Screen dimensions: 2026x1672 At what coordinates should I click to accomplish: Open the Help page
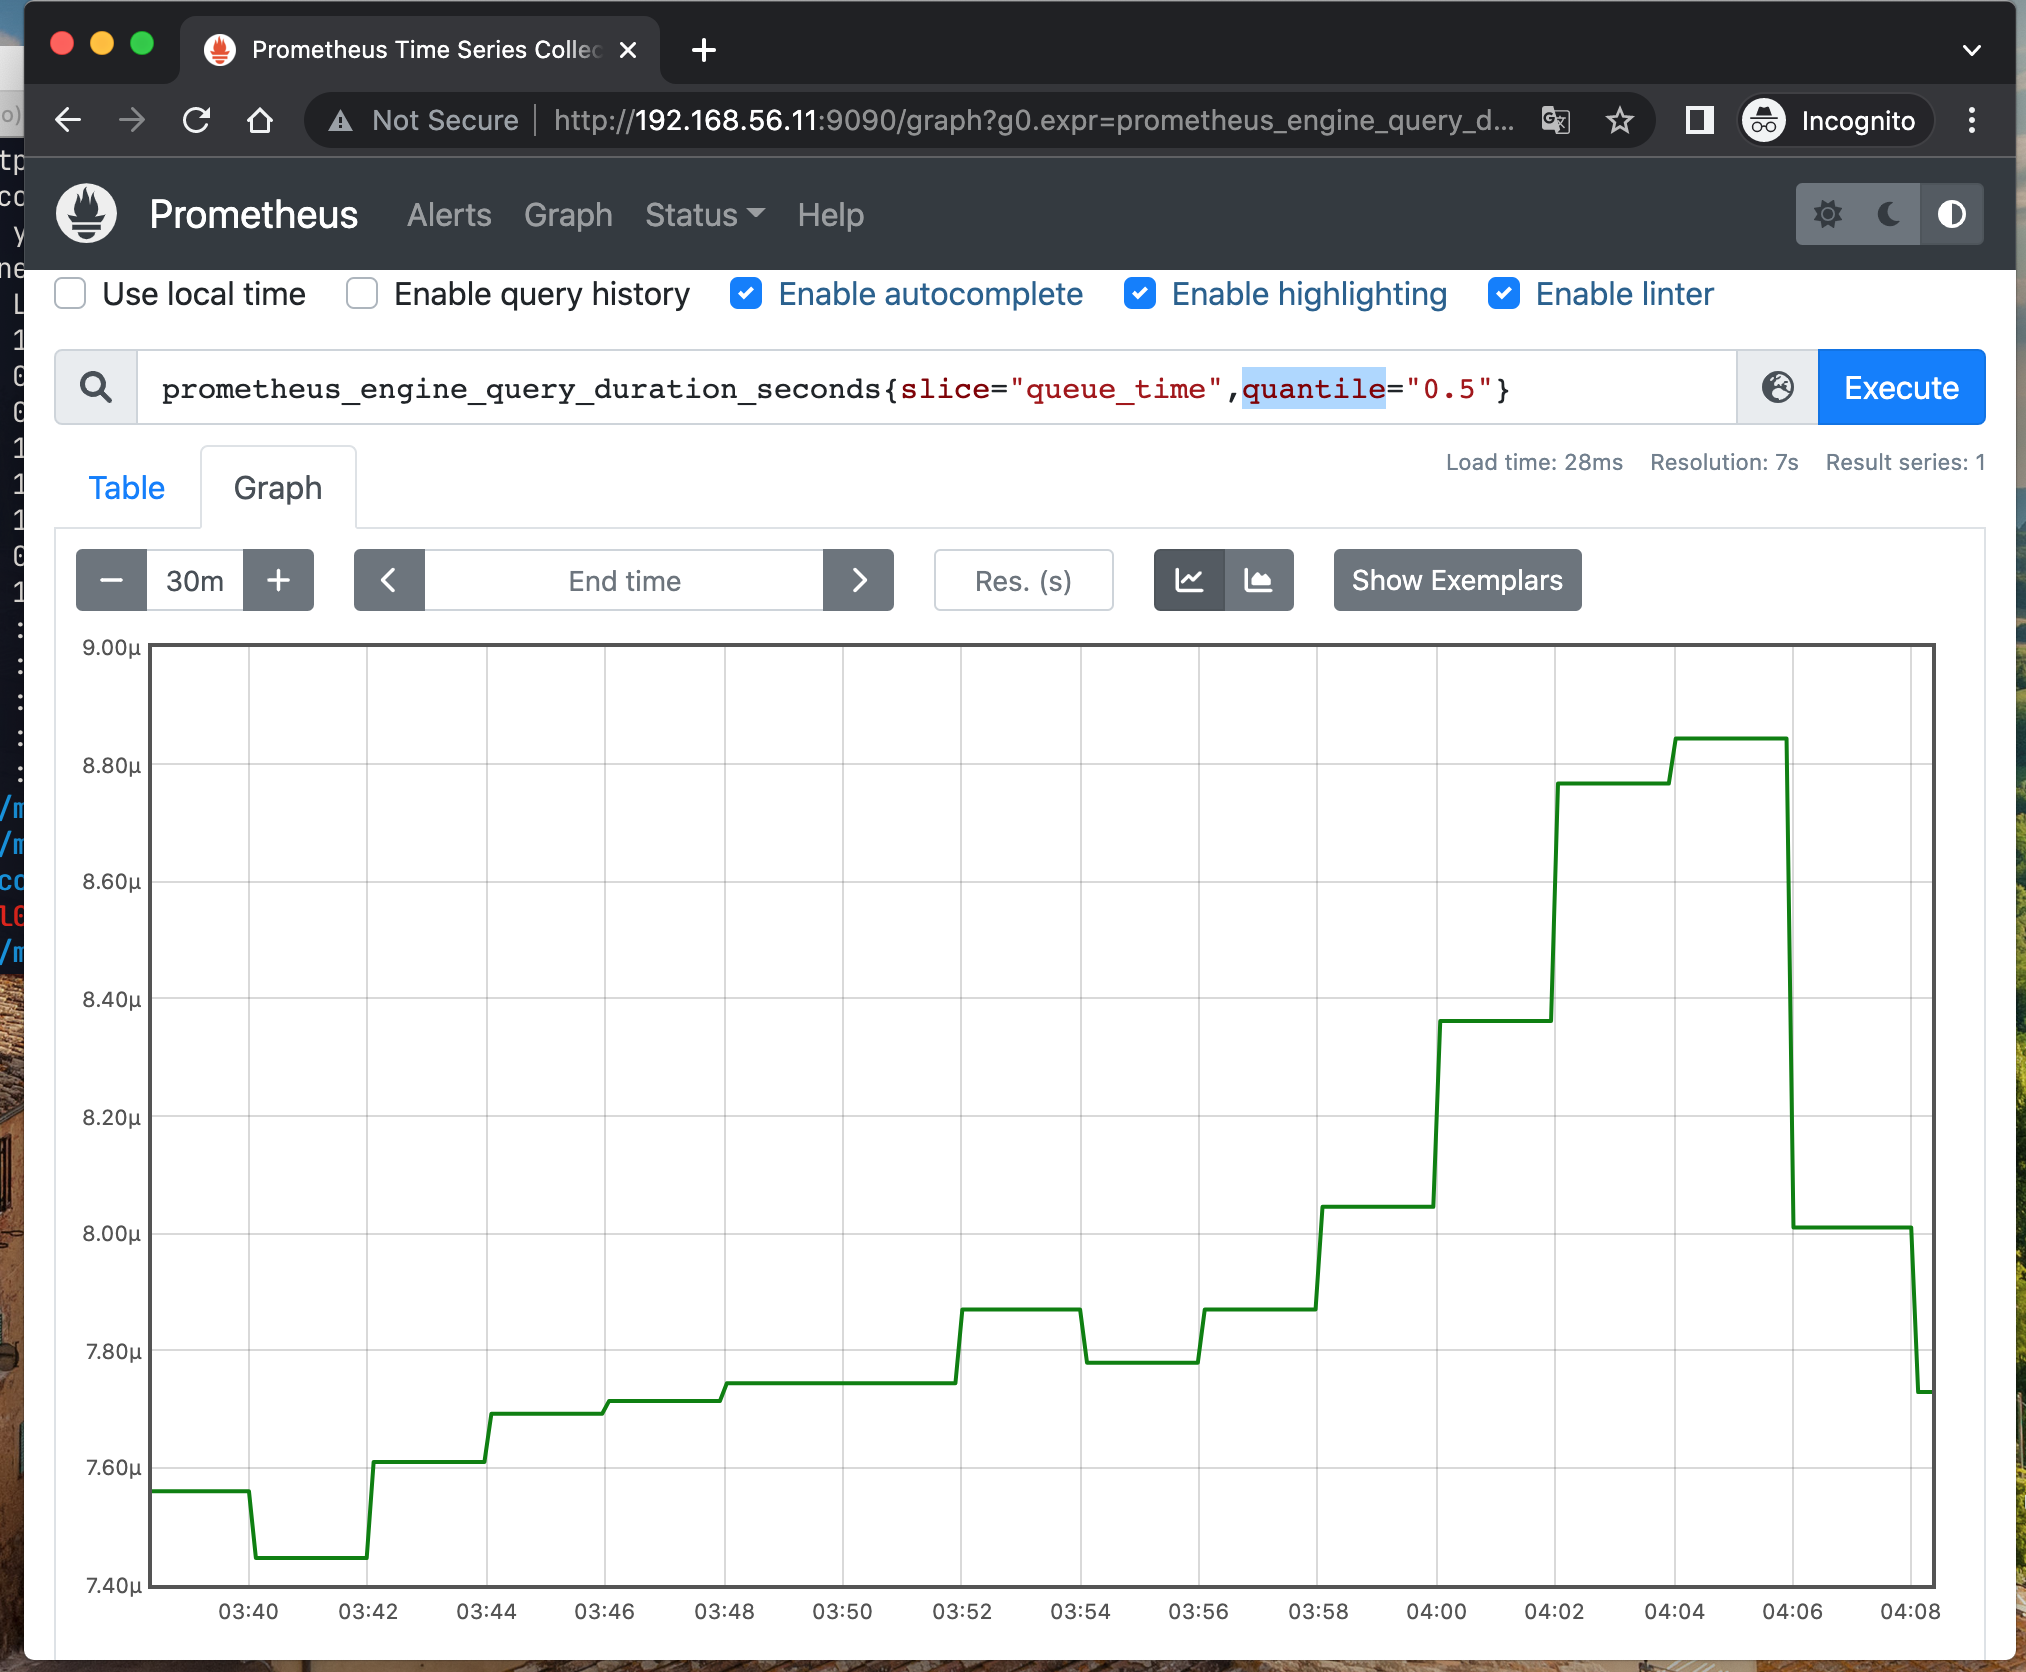(831, 215)
